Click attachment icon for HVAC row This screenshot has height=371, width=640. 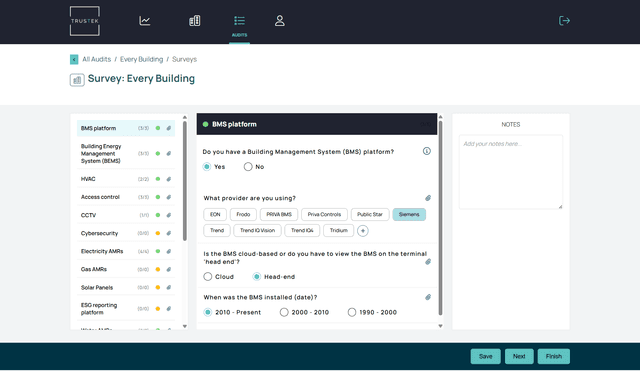click(x=169, y=179)
